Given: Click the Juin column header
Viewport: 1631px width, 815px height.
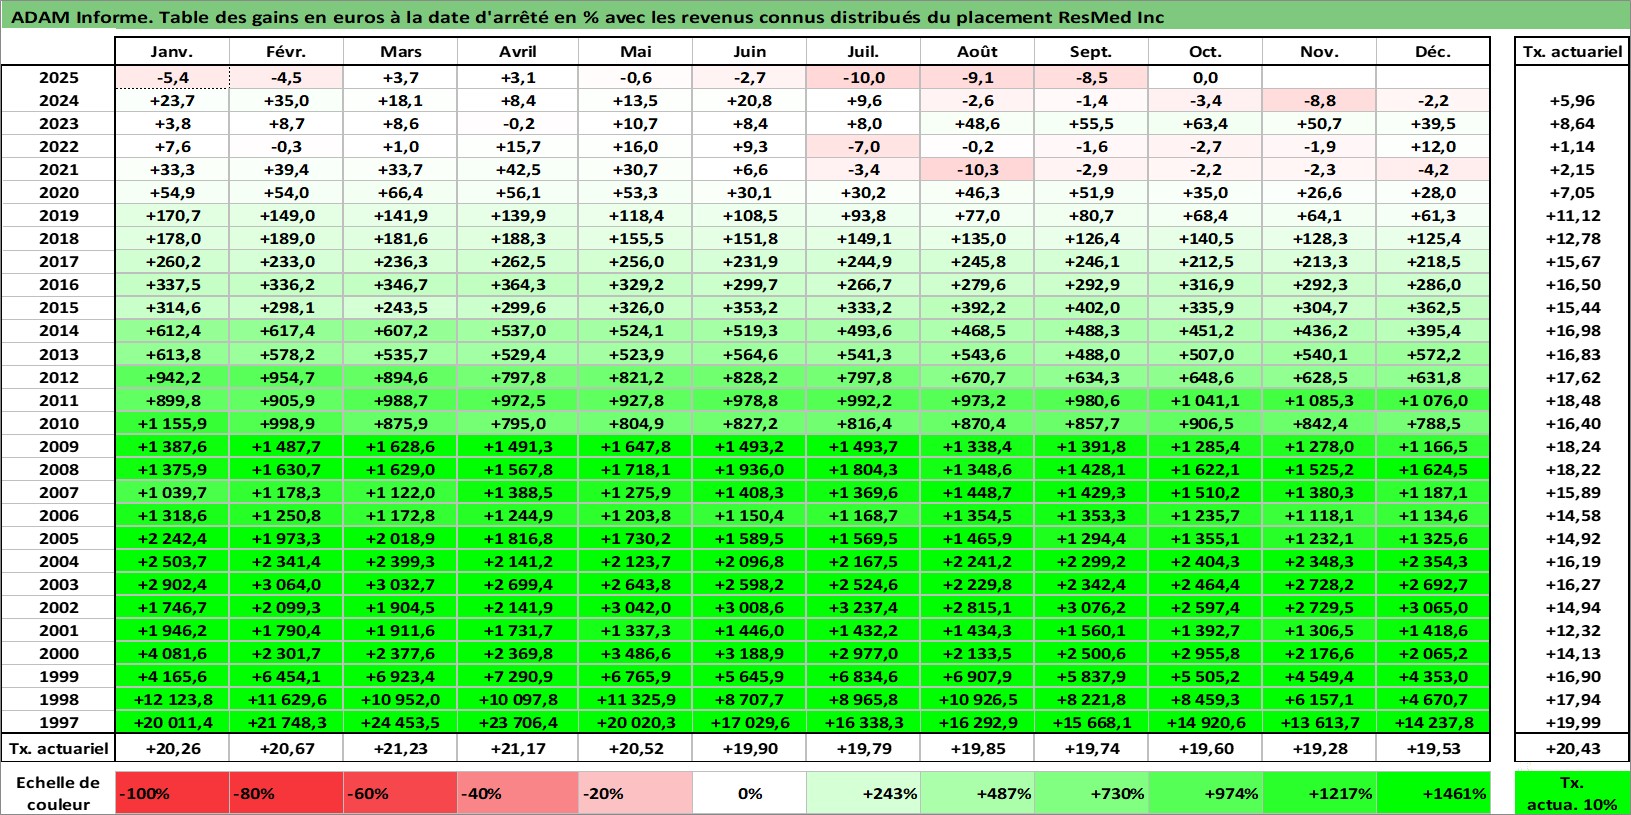Looking at the screenshot, I should 749,51.
